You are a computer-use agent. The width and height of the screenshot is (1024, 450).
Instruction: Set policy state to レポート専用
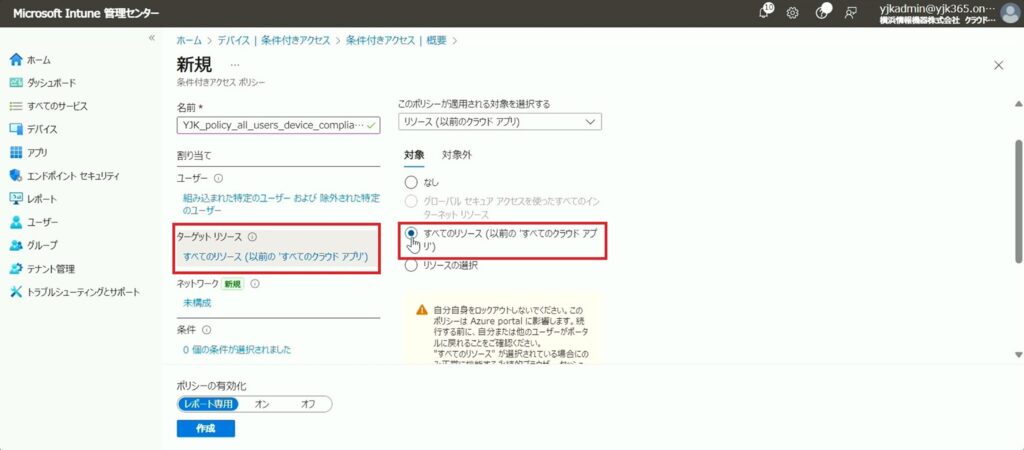tap(208, 404)
